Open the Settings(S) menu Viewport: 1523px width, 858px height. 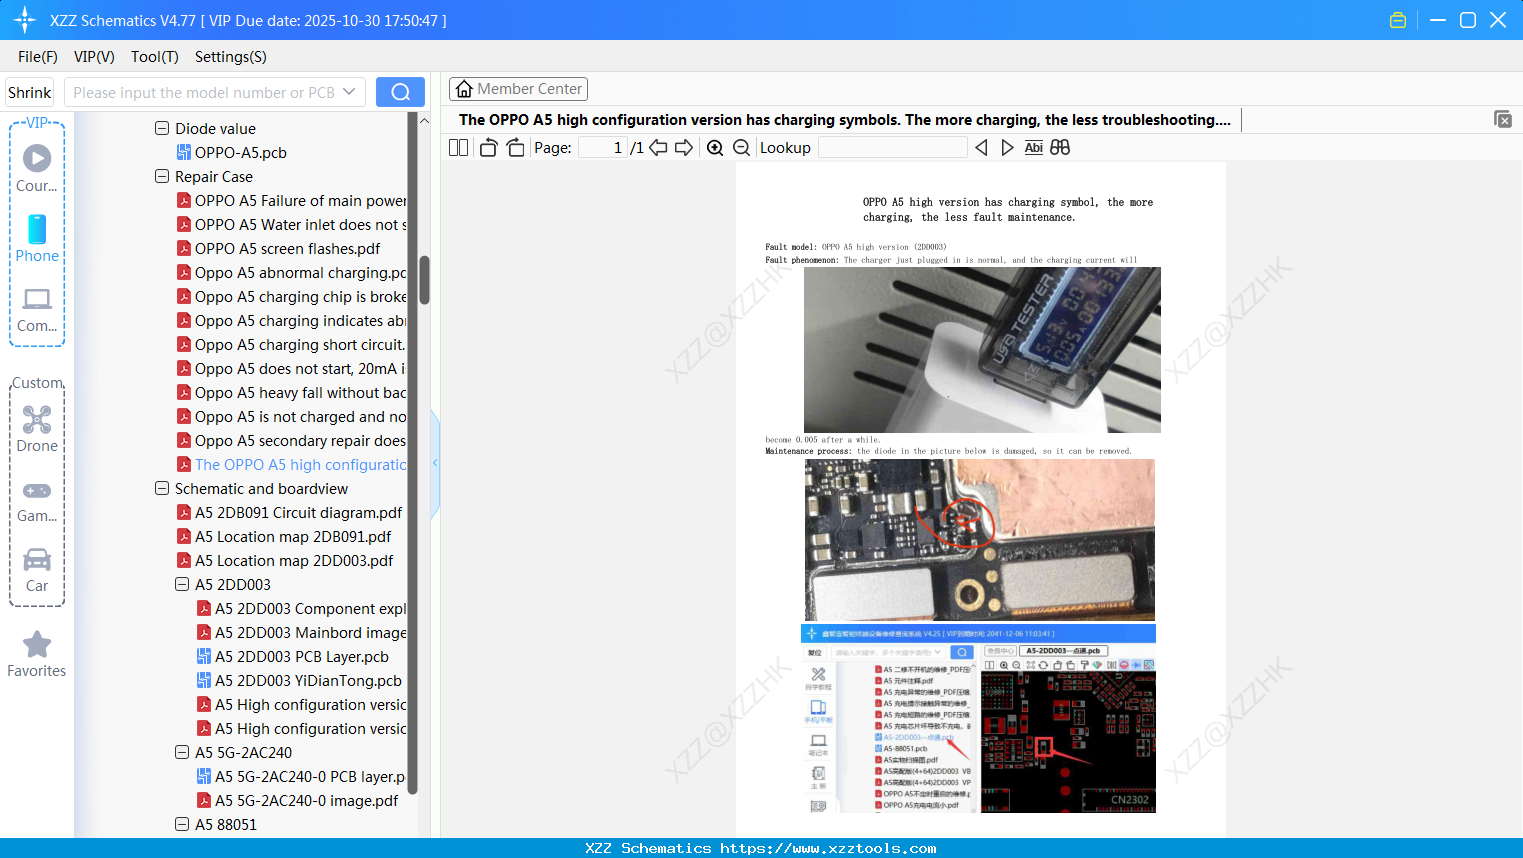[231, 57]
